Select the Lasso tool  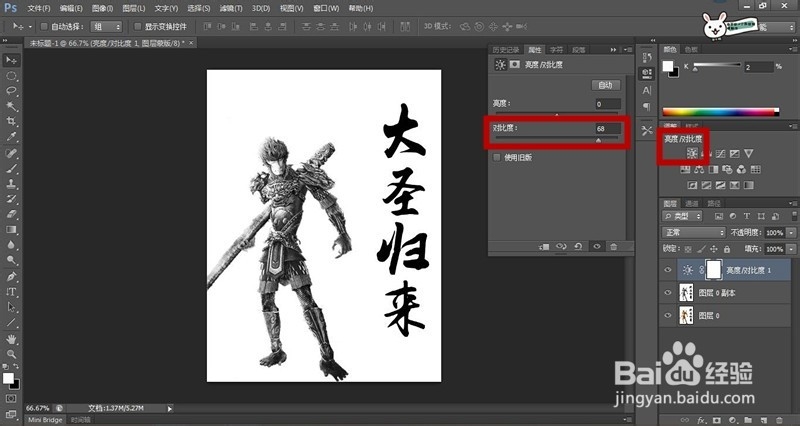(x=11, y=91)
